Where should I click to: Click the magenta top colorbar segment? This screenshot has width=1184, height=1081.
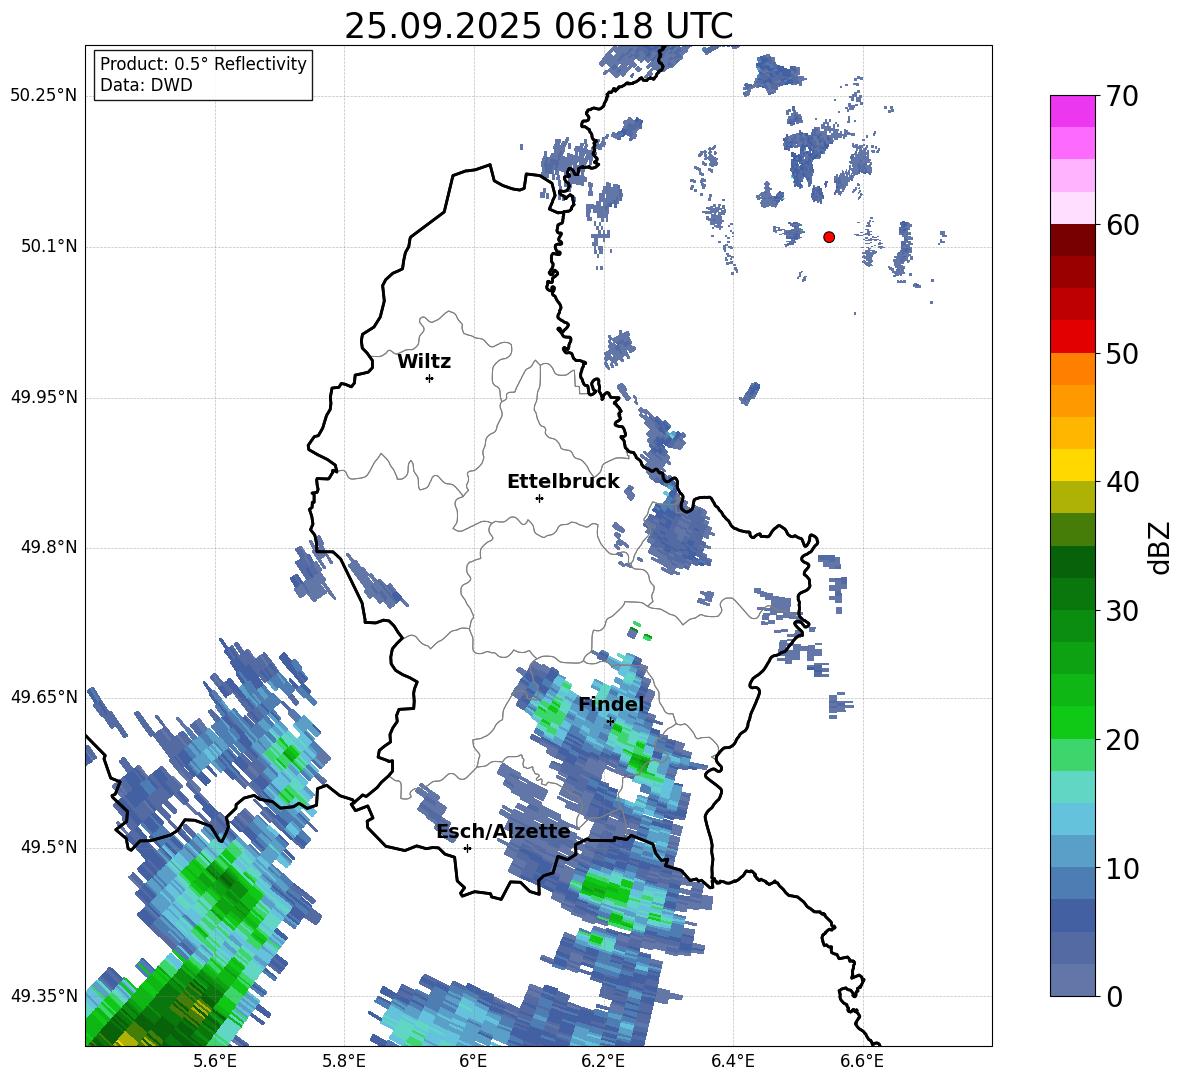1072,111
